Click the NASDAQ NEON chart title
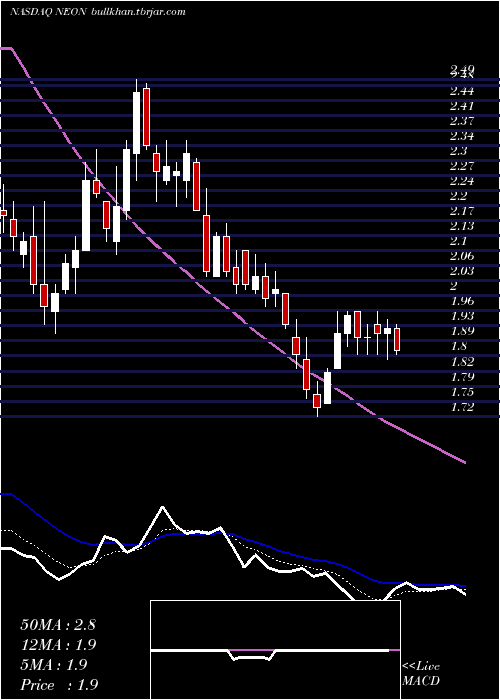 [x=48, y=12]
